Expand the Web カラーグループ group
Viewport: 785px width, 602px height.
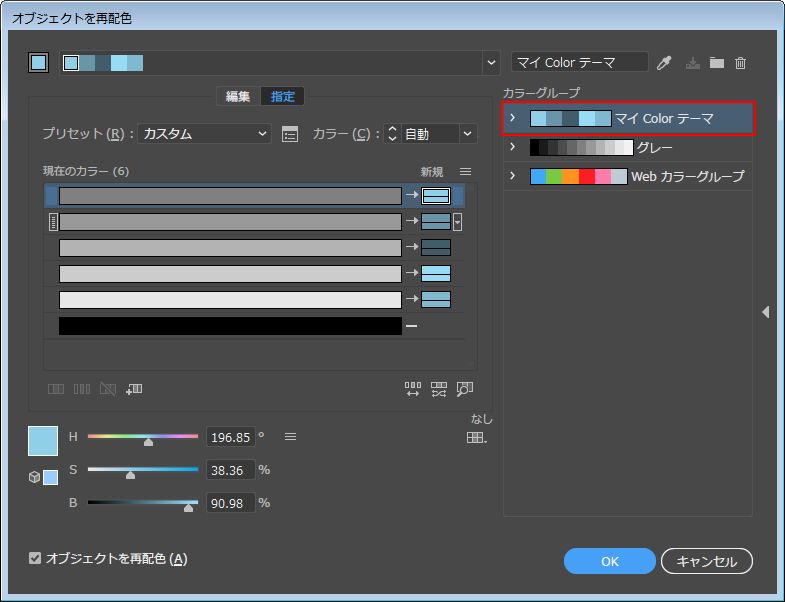512,176
